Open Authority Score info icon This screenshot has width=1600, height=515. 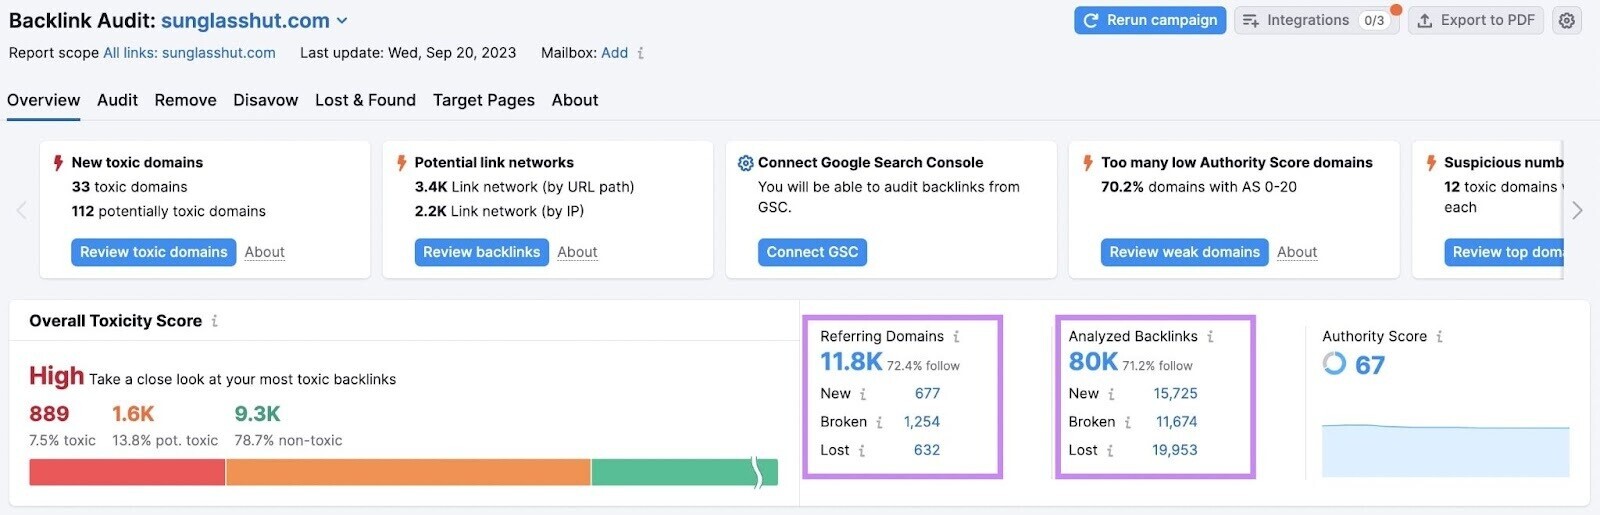1439,337
